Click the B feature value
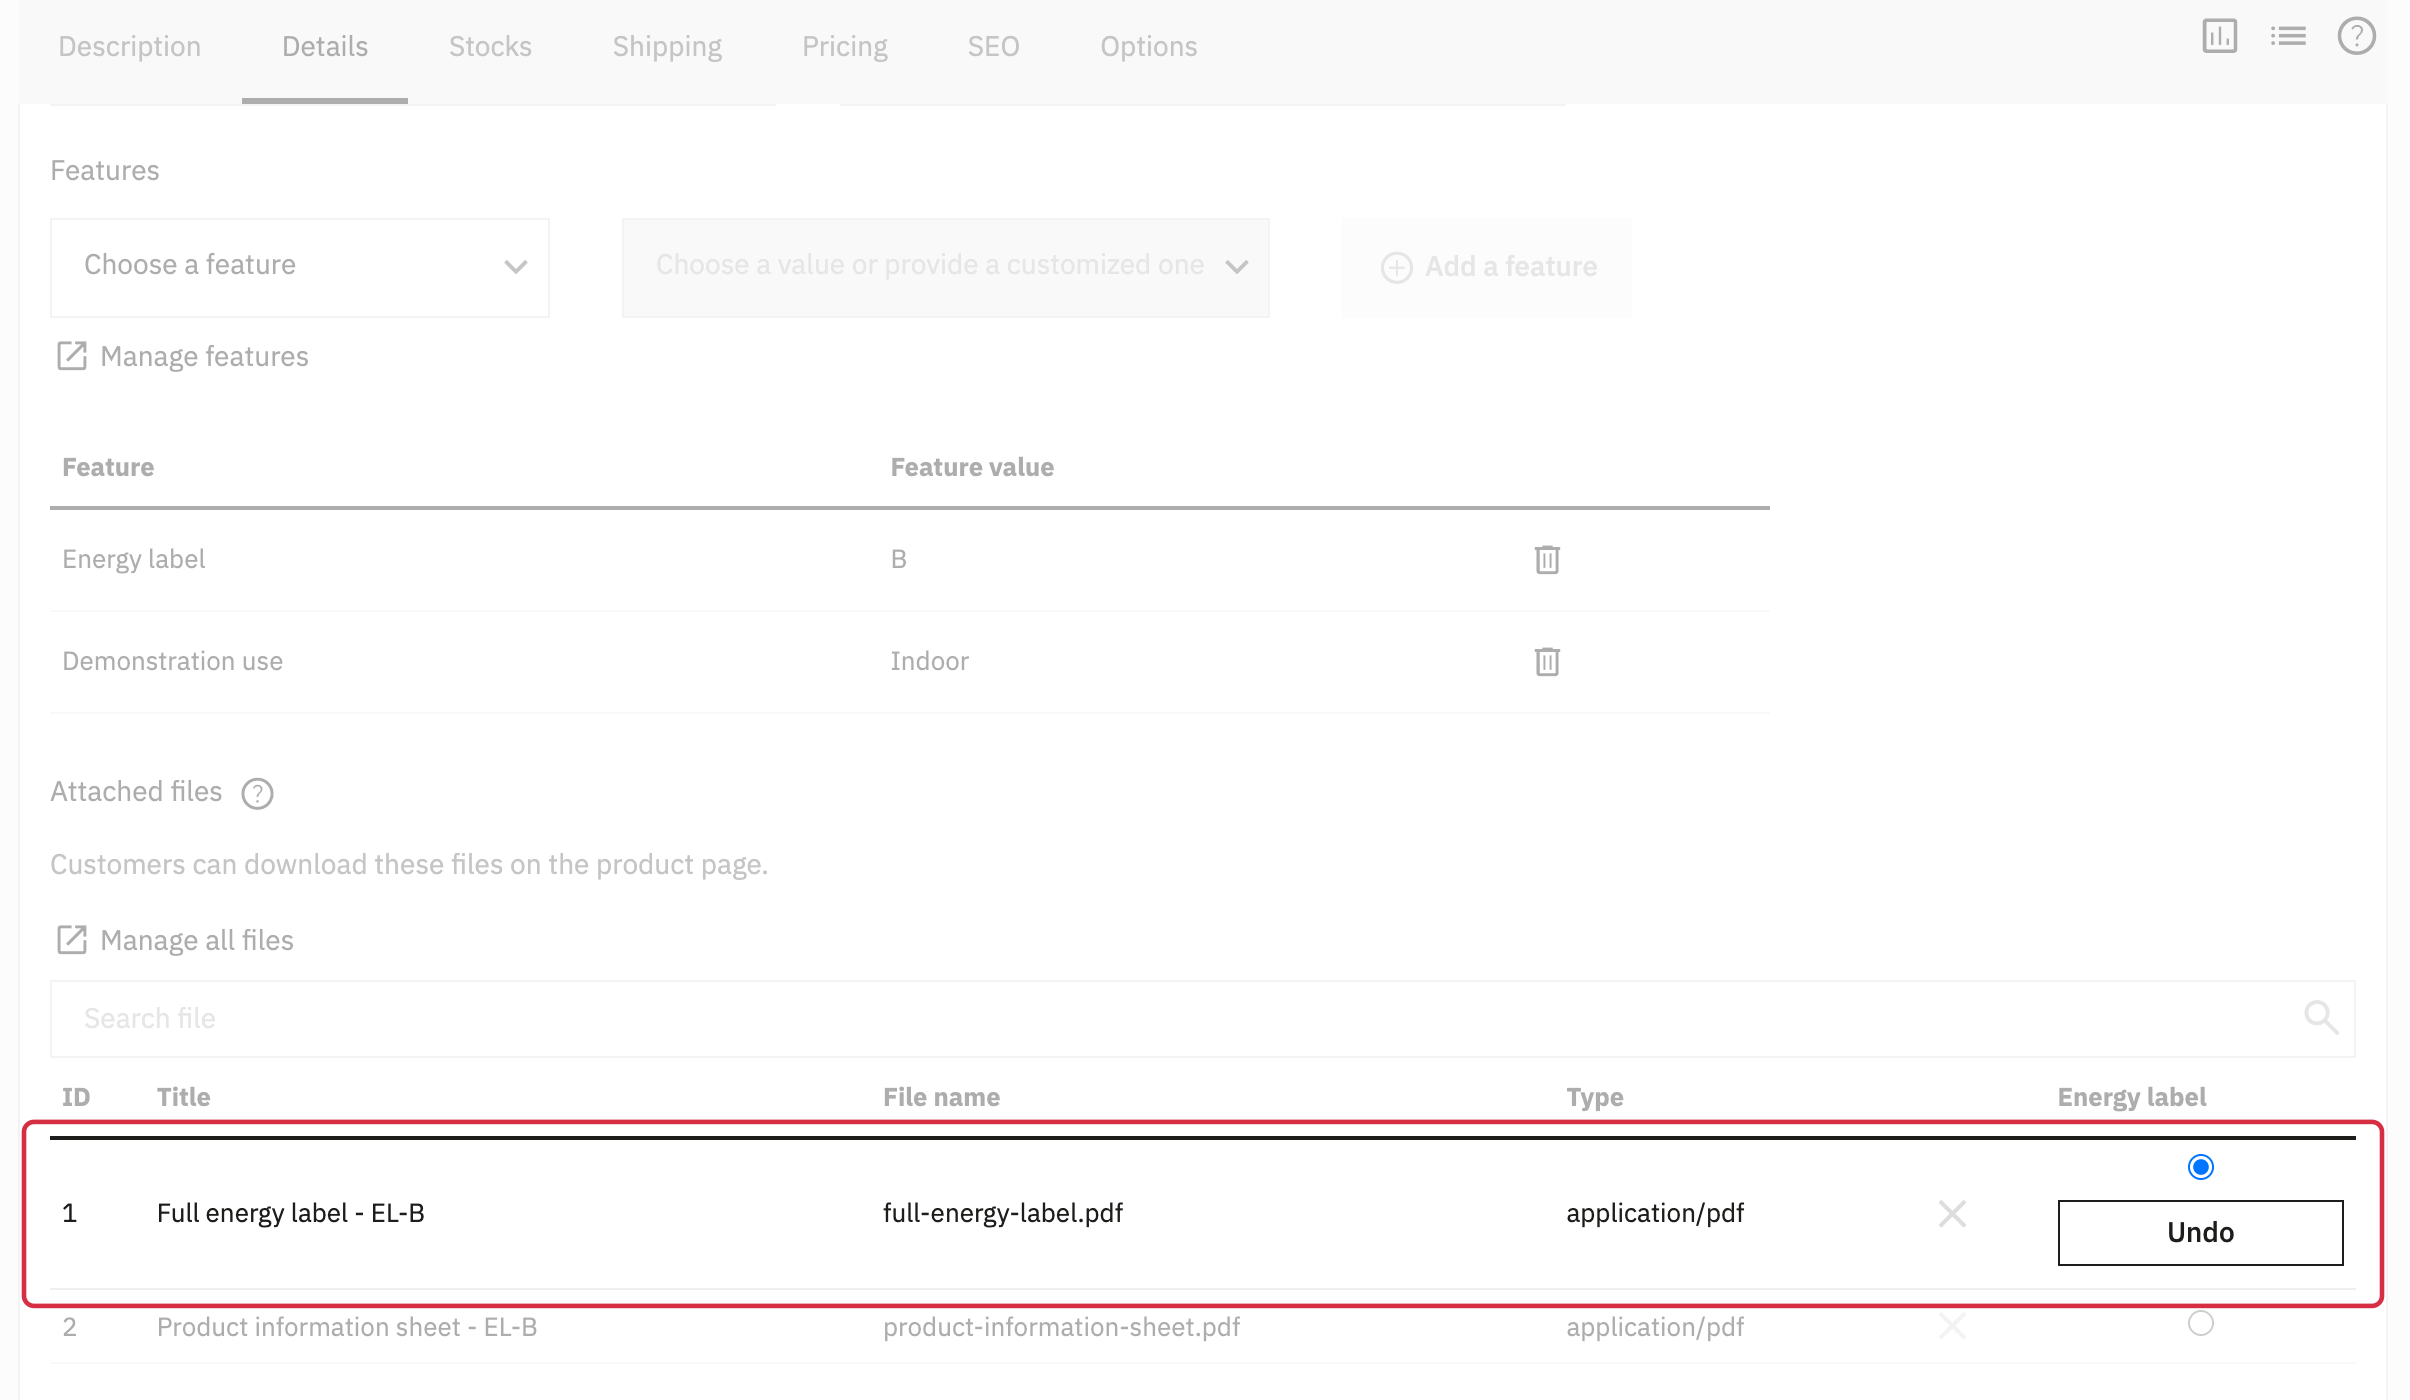The image size is (2410, 1400). (898, 559)
